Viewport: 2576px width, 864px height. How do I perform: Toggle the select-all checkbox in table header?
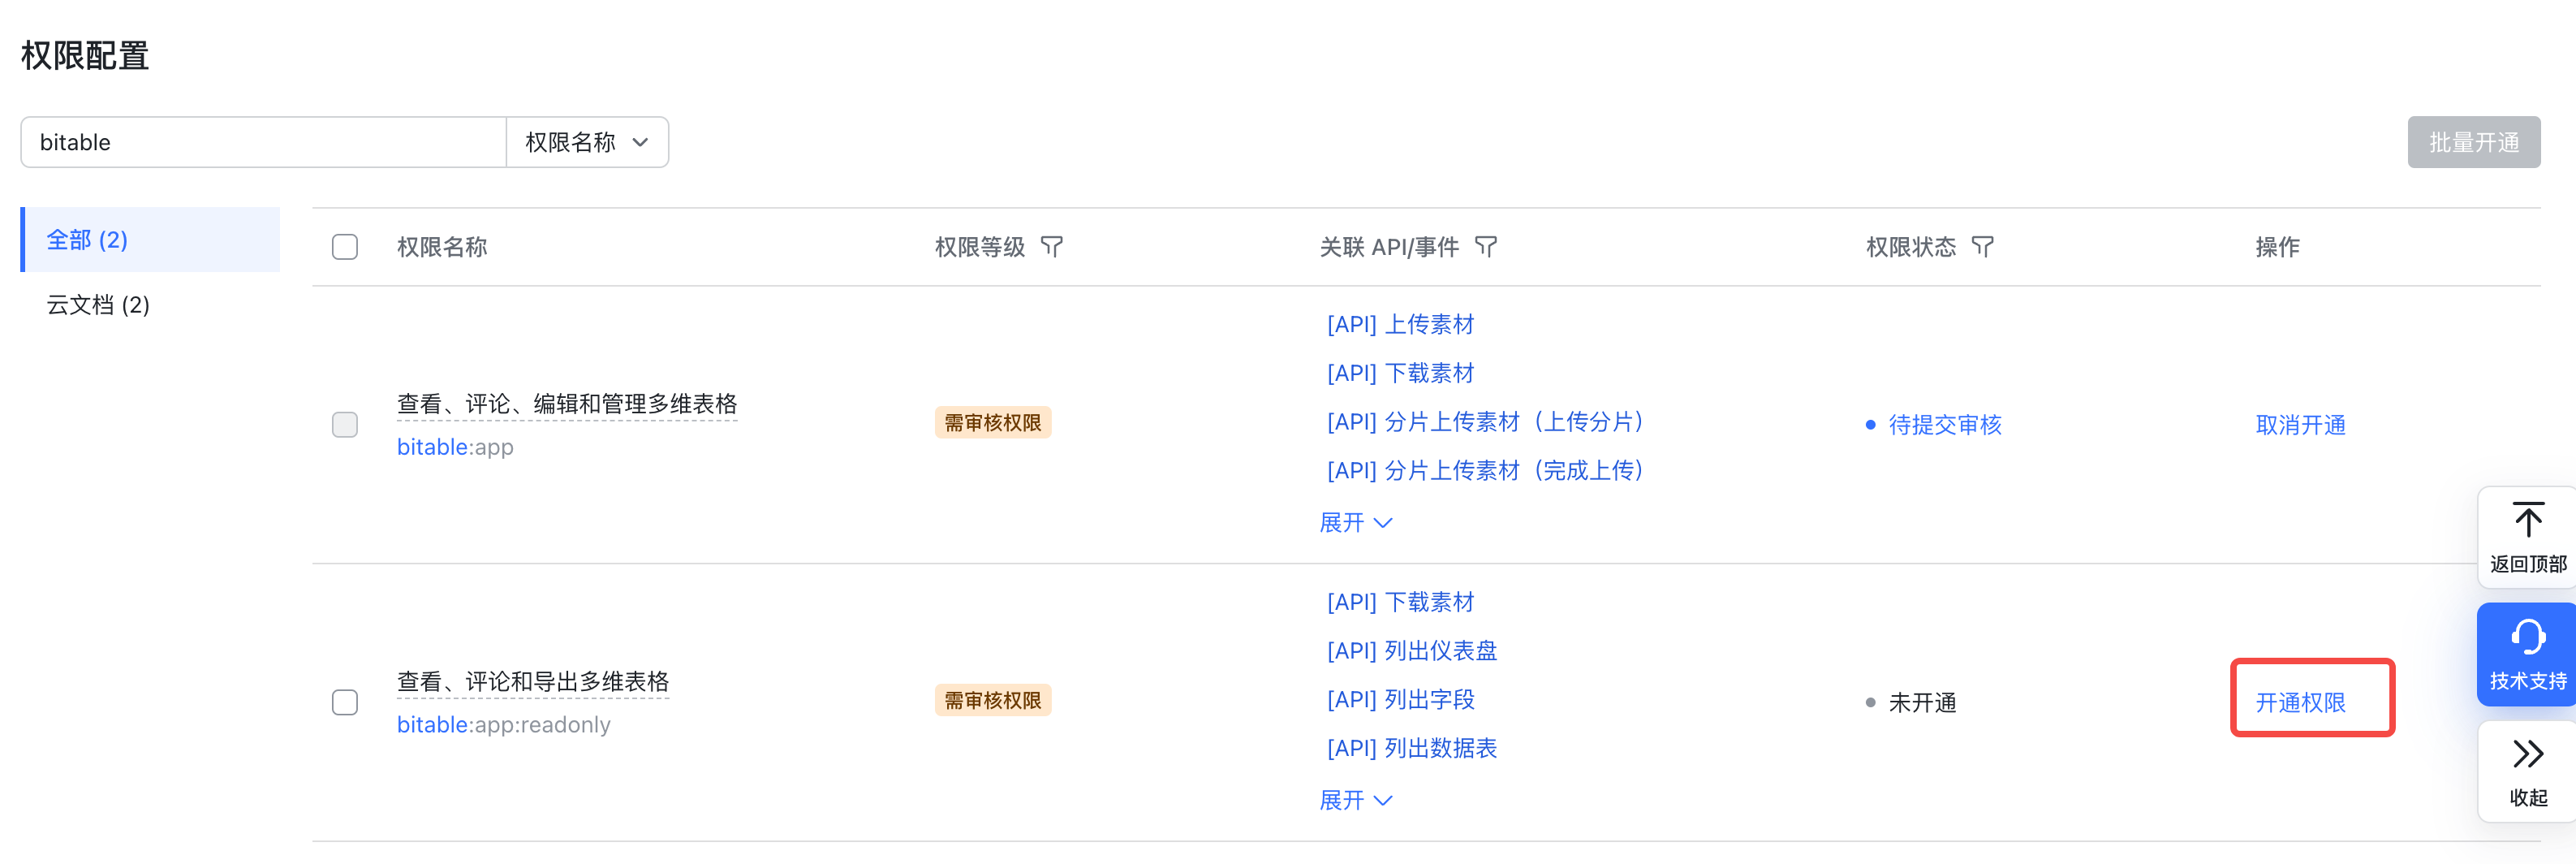tap(345, 247)
